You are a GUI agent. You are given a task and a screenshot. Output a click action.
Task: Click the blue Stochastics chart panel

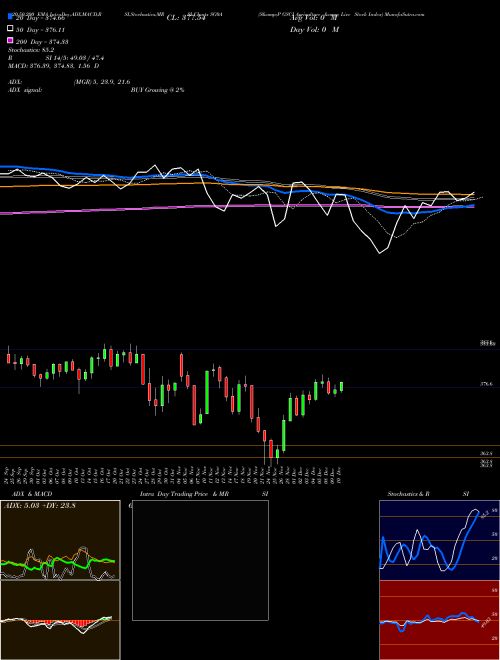(x=439, y=540)
